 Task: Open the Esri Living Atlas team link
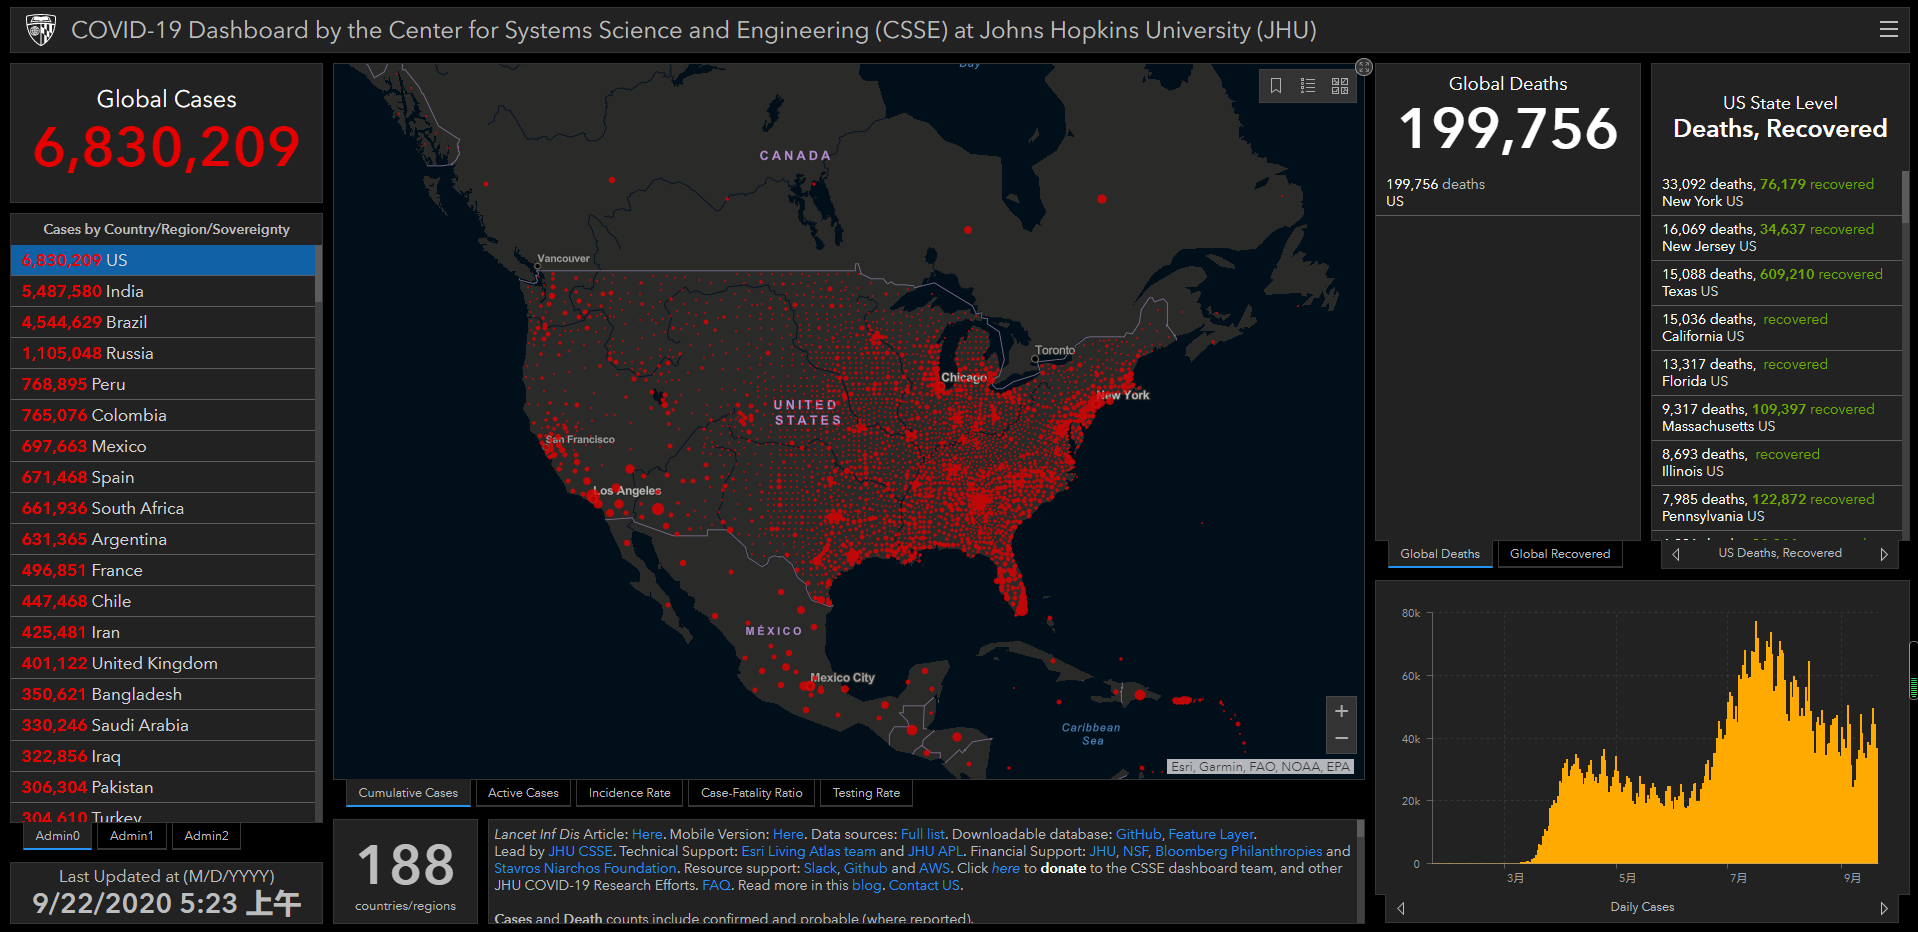pos(808,851)
